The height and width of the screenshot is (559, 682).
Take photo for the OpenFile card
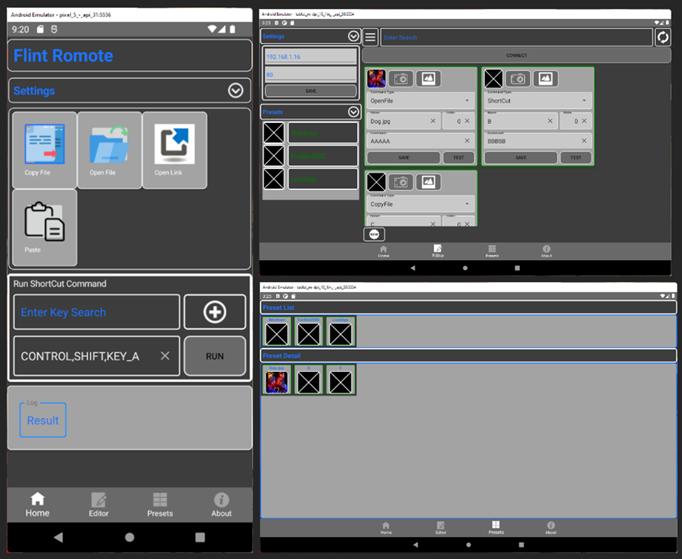point(401,79)
